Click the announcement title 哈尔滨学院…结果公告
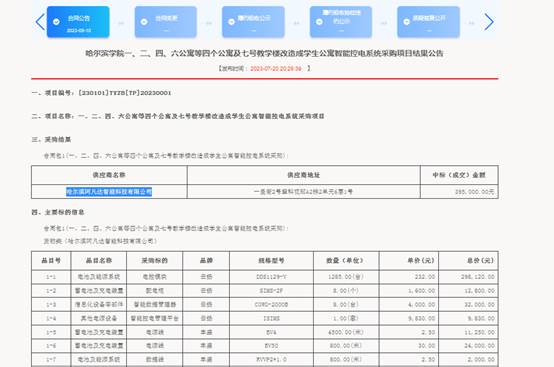Screen dimensions: 554x367 coord(264,53)
